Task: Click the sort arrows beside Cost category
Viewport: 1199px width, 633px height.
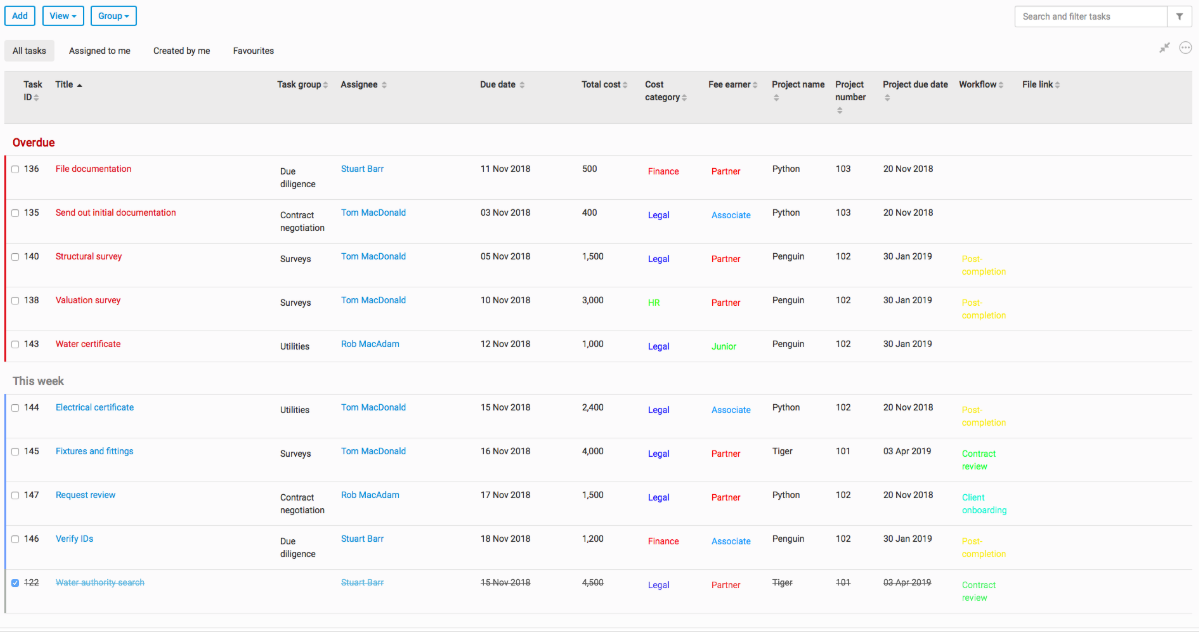Action: 684,98
